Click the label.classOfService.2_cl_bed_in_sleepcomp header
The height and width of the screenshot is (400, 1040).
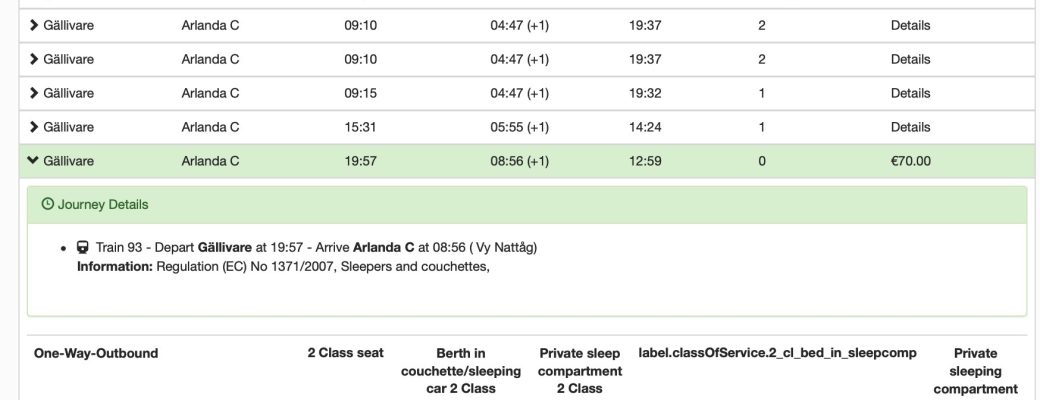(x=777, y=354)
